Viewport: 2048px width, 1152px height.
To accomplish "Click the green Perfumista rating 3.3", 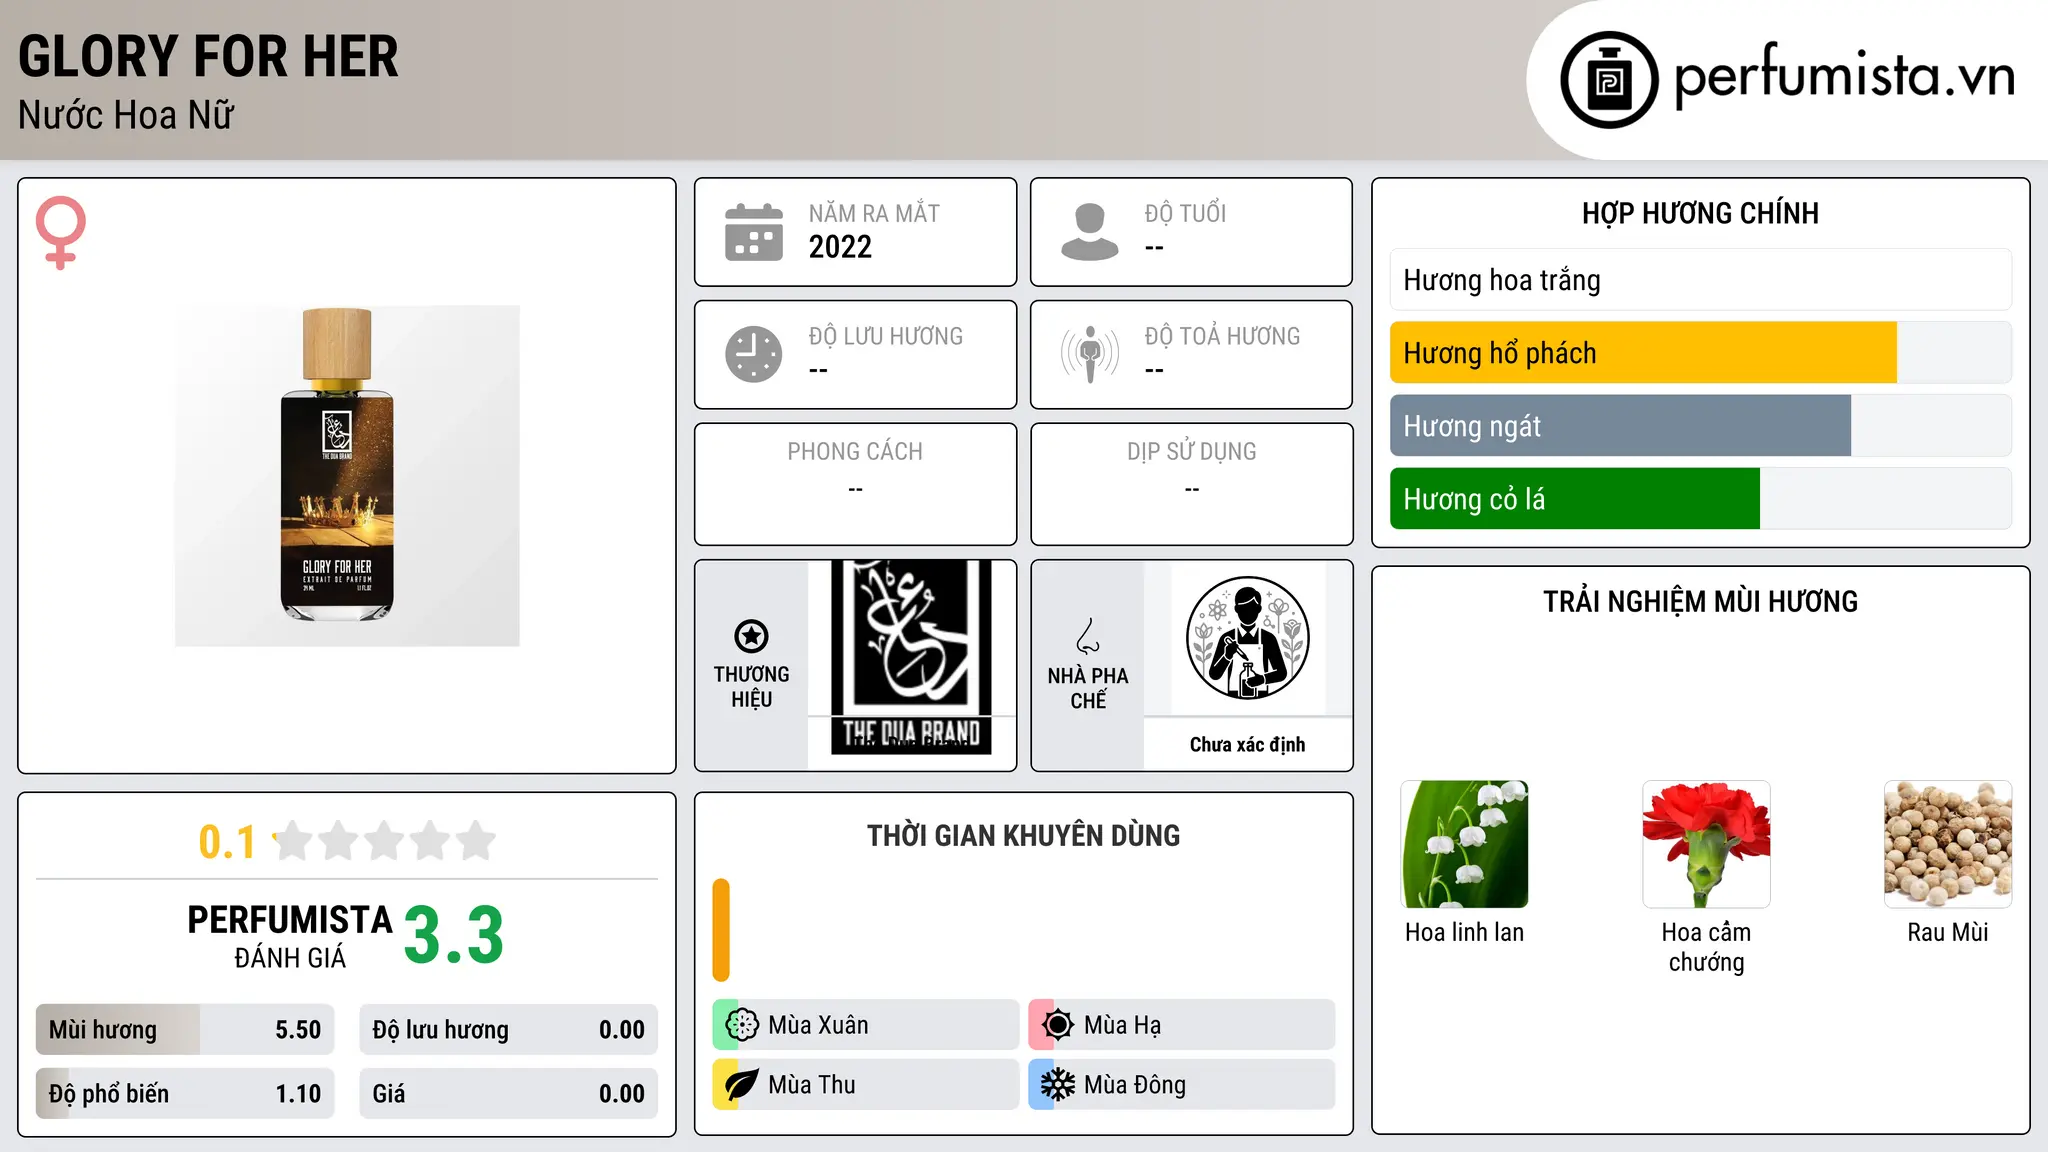I will (454, 936).
